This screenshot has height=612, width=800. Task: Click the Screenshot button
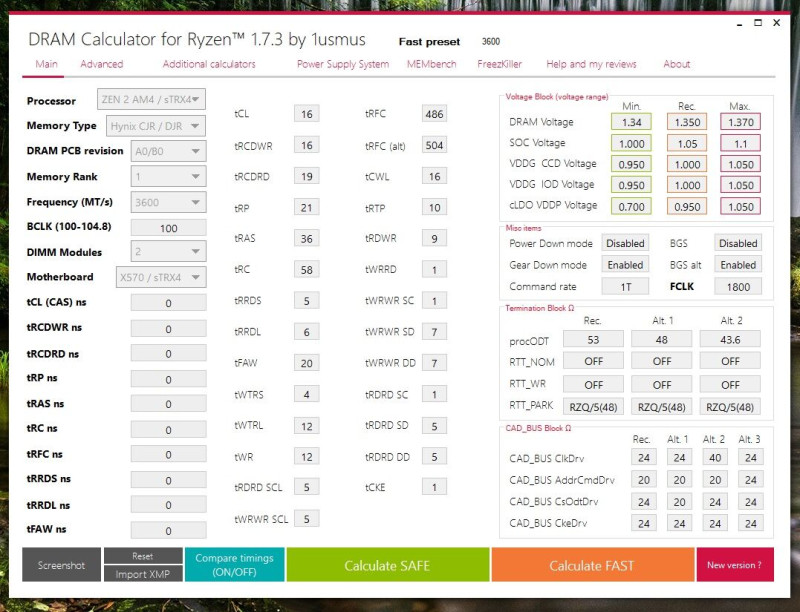(61, 565)
